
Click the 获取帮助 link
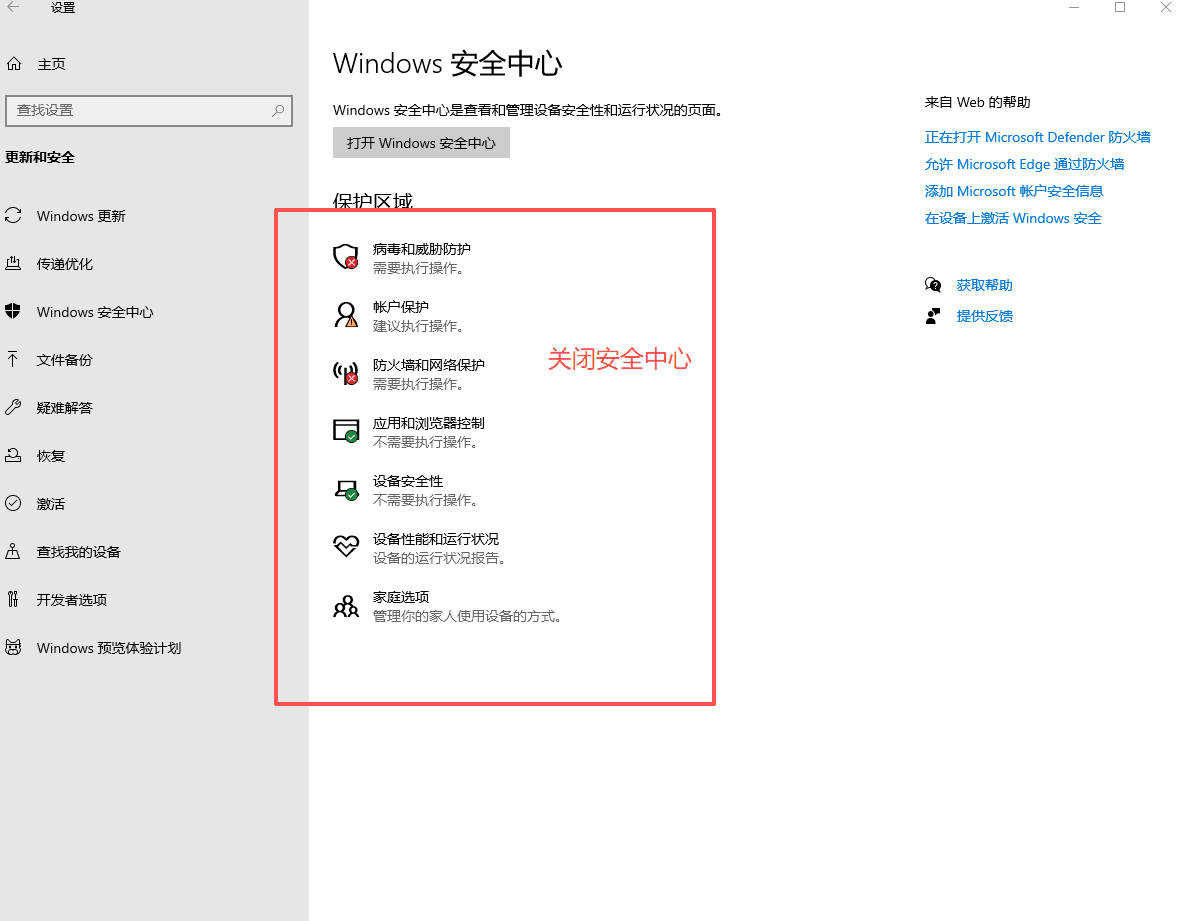984,285
